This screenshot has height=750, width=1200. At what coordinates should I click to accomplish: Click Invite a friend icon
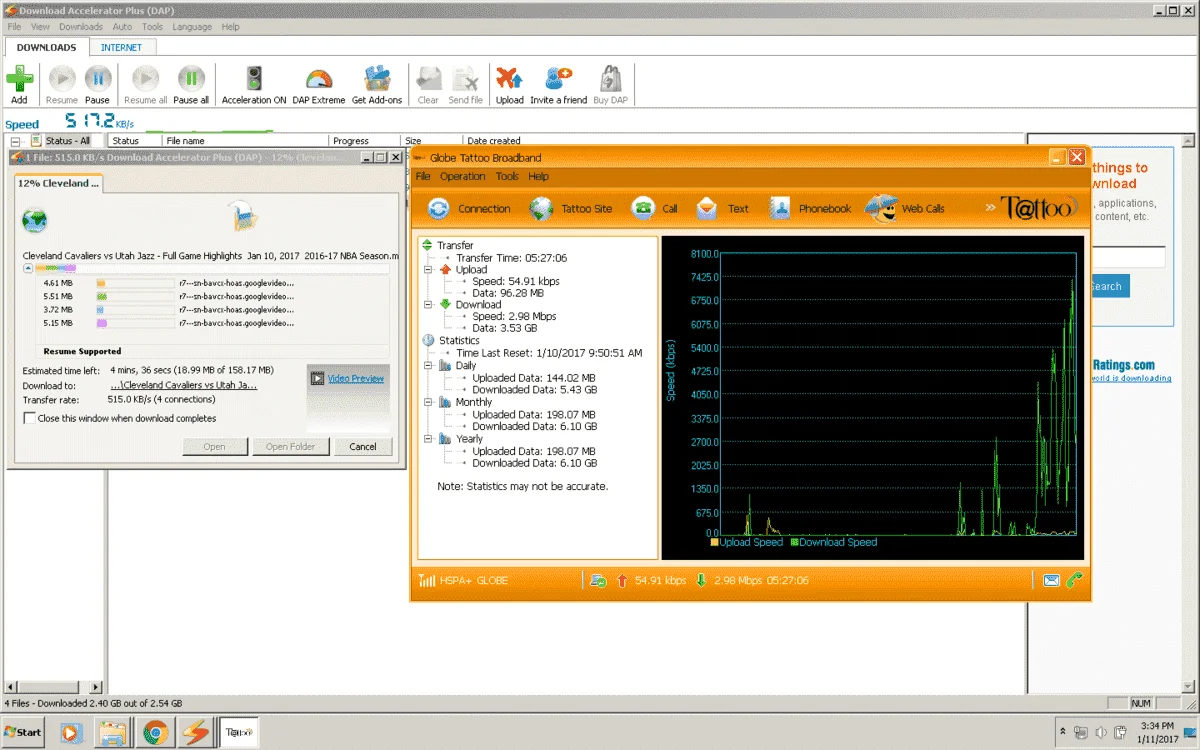point(558,79)
